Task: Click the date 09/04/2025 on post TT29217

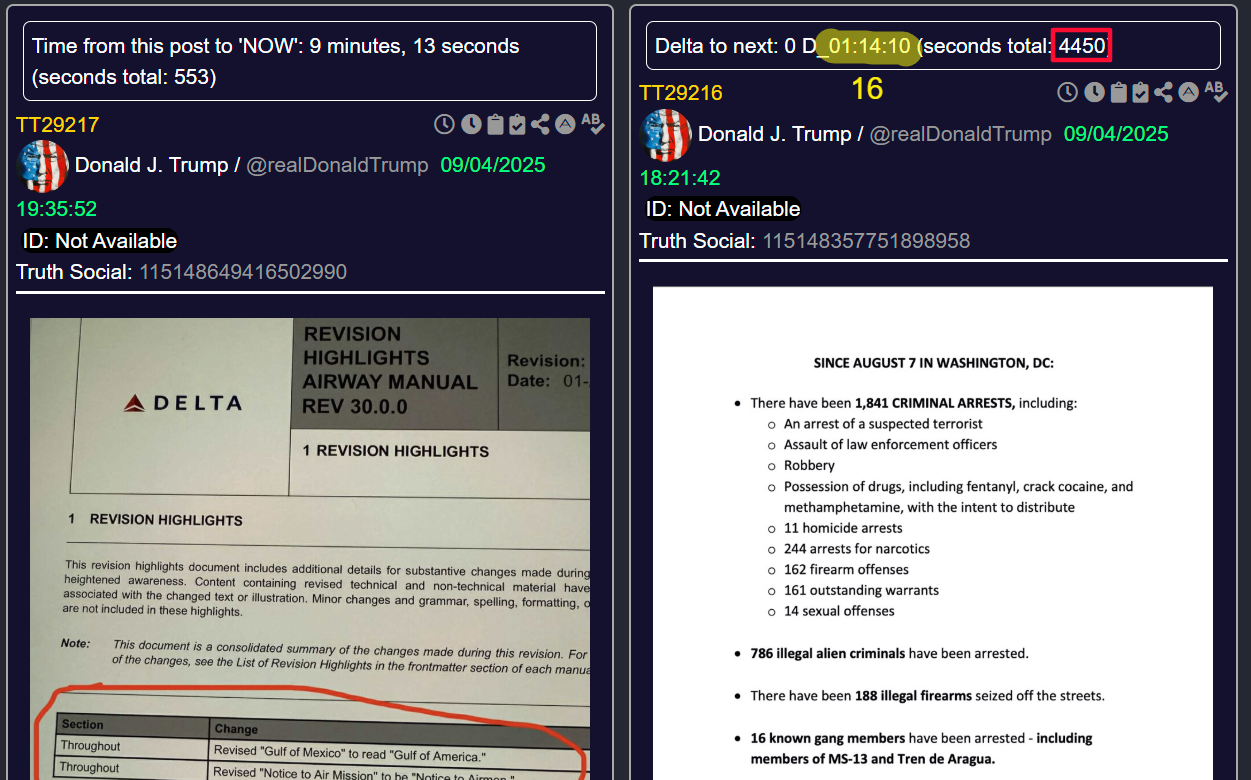Action: (x=493, y=165)
